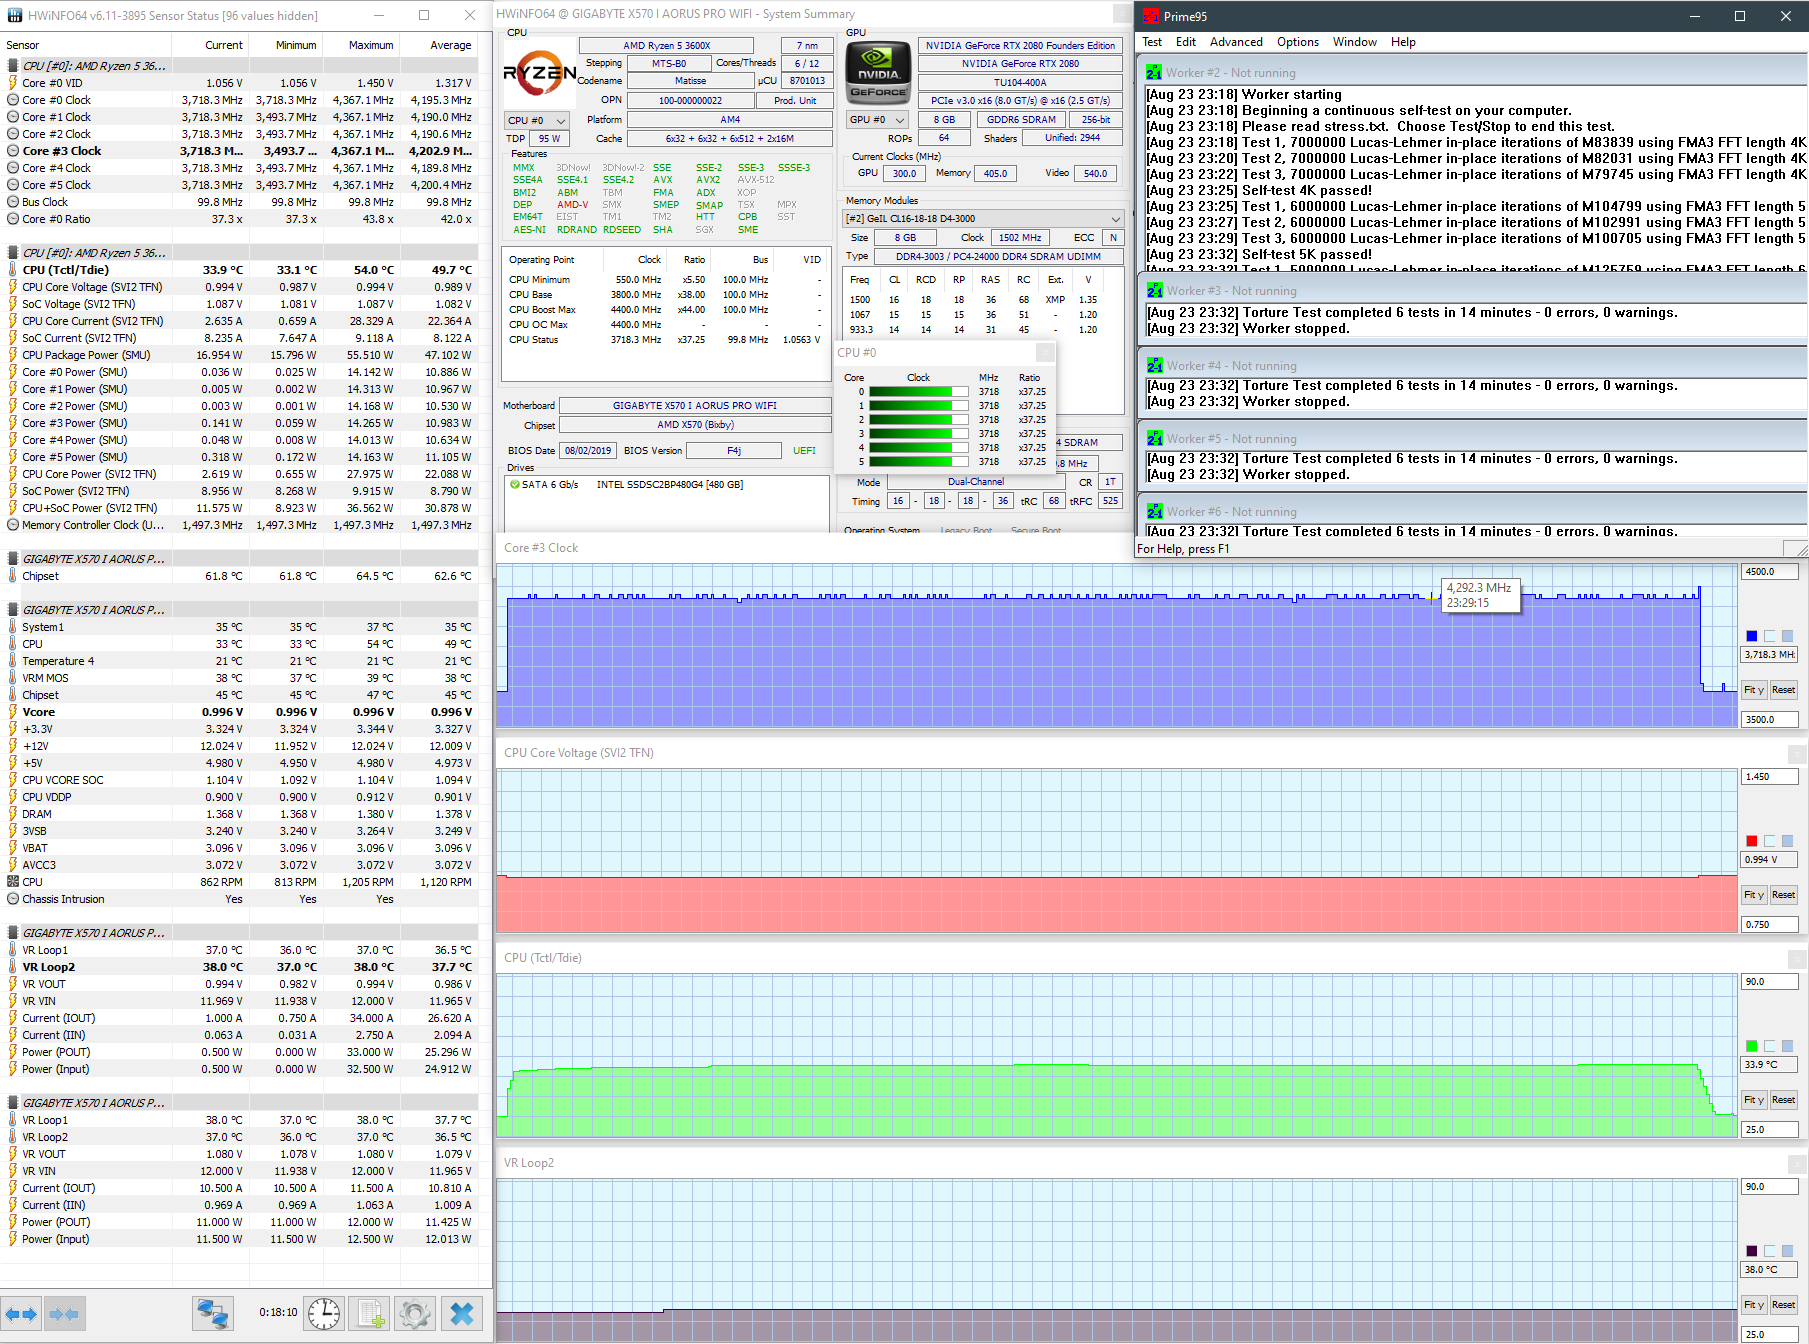Viewport: 1809px width, 1344px height.
Task: Click the Worker #3 window icon
Action: [1155, 290]
